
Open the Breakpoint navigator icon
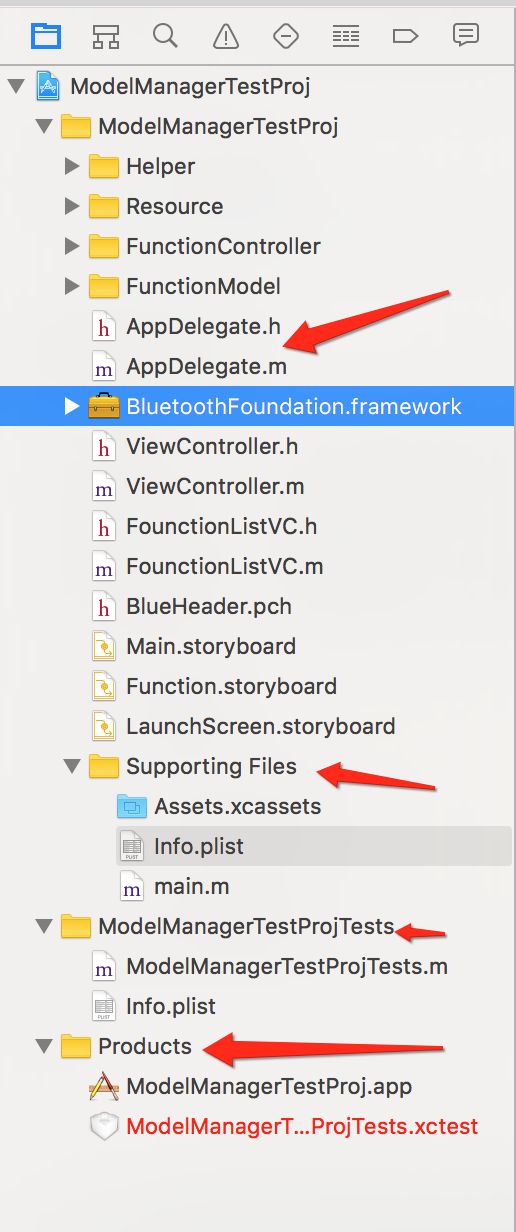click(x=405, y=36)
